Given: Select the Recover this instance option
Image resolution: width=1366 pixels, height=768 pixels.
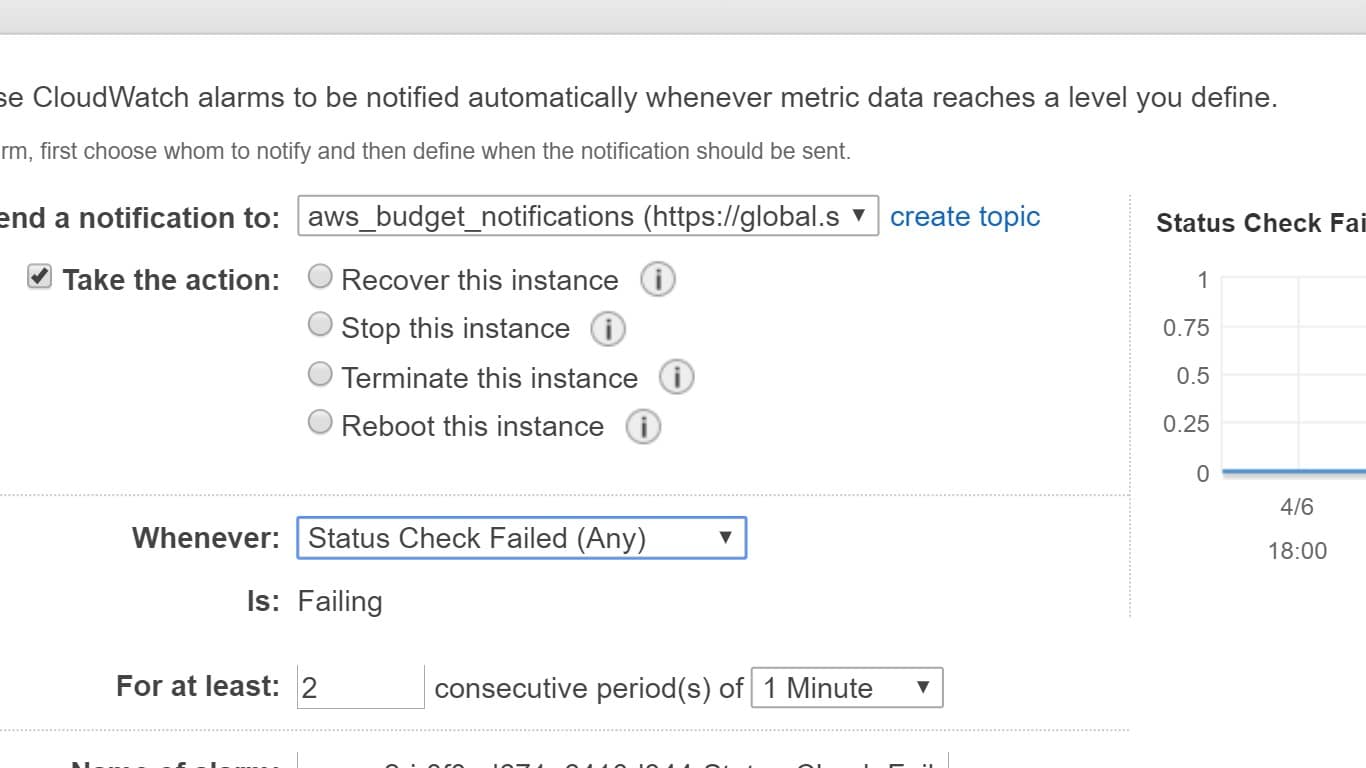Looking at the screenshot, I should (x=320, y=276).
